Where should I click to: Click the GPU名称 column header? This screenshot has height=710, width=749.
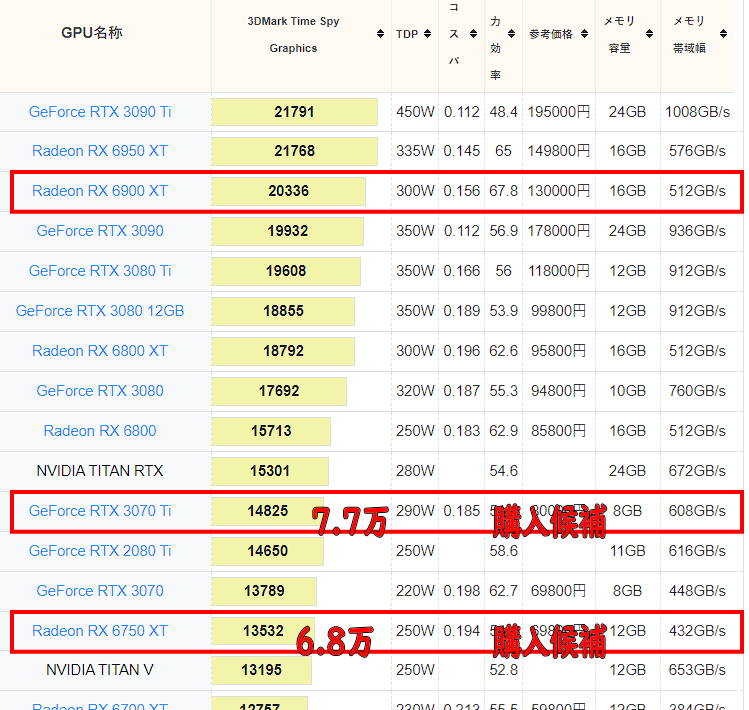(92, 33)
